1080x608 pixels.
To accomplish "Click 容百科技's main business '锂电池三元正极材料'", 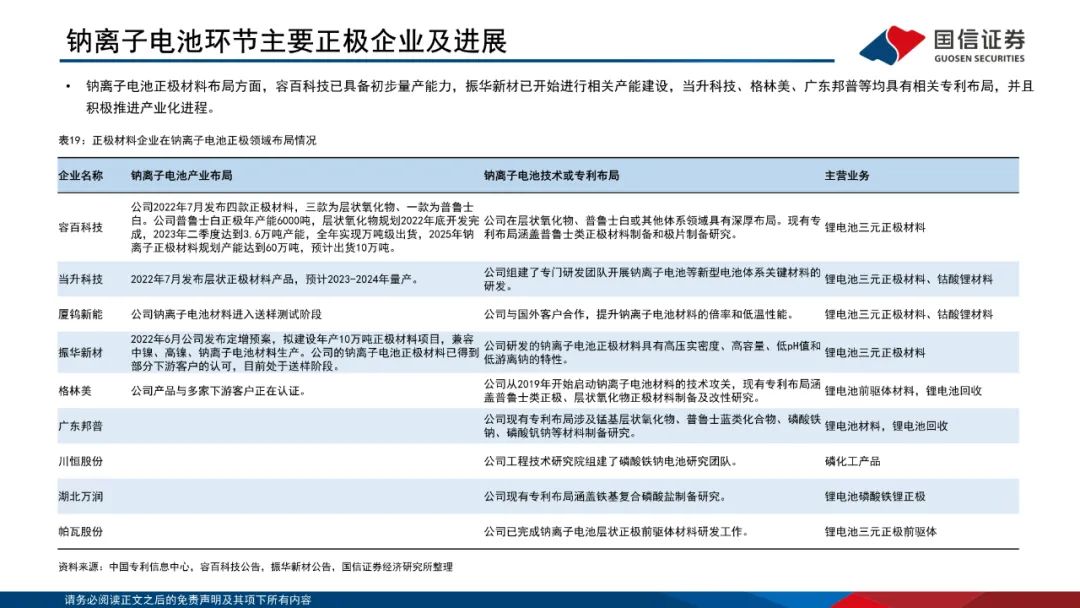I will coord(875,227).
